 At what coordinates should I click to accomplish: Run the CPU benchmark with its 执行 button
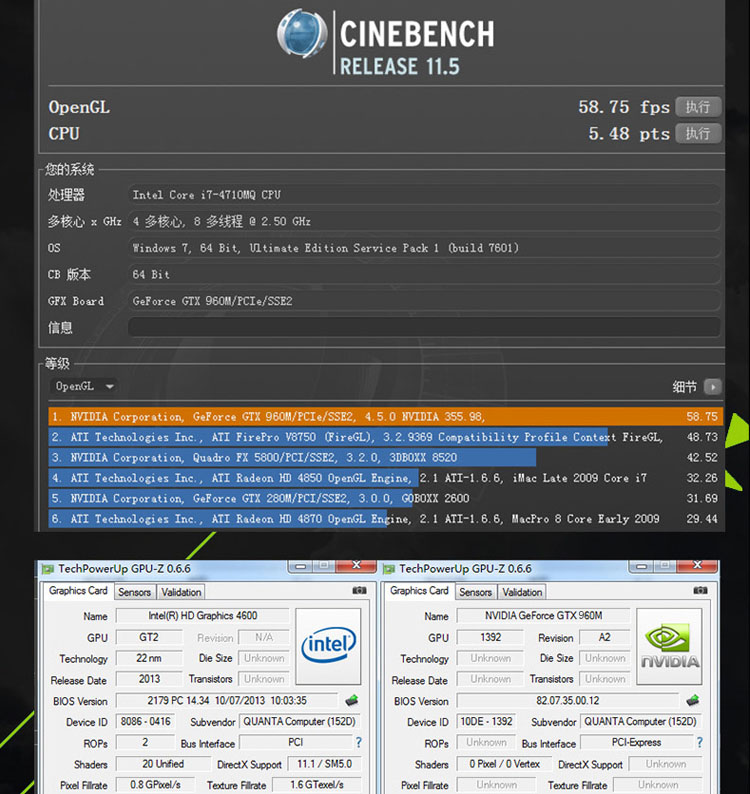click(698, 134)
